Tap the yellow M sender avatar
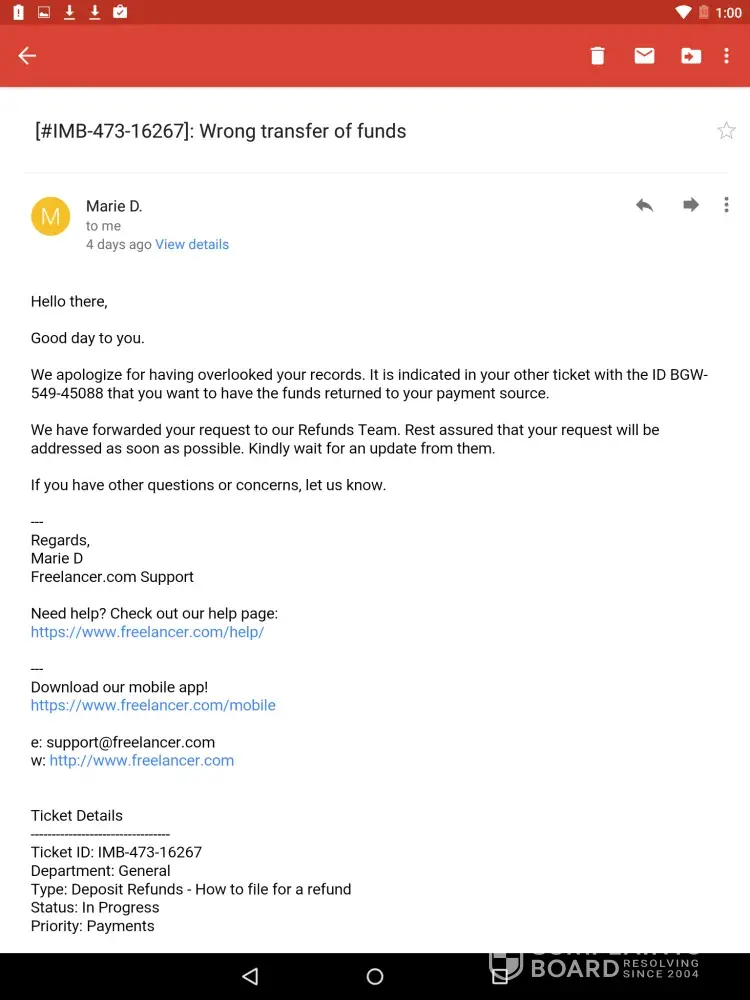Viewport: 750px width, 1000px height. pyautogui.click(x=50, y=216)
